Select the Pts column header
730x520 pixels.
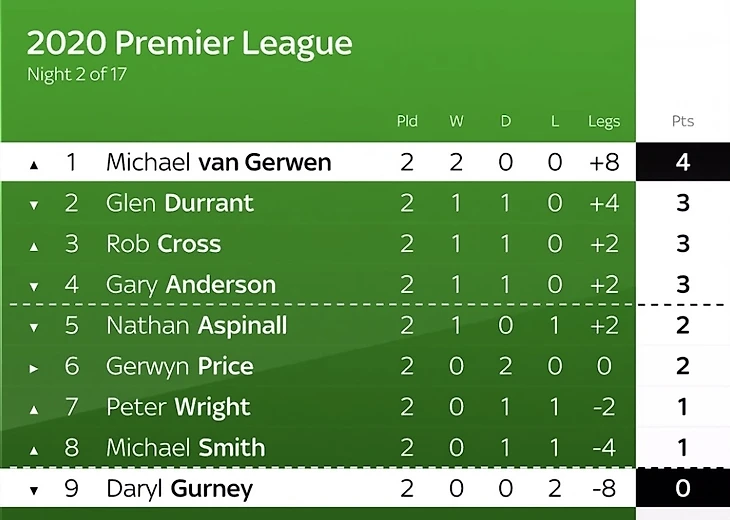682,121
